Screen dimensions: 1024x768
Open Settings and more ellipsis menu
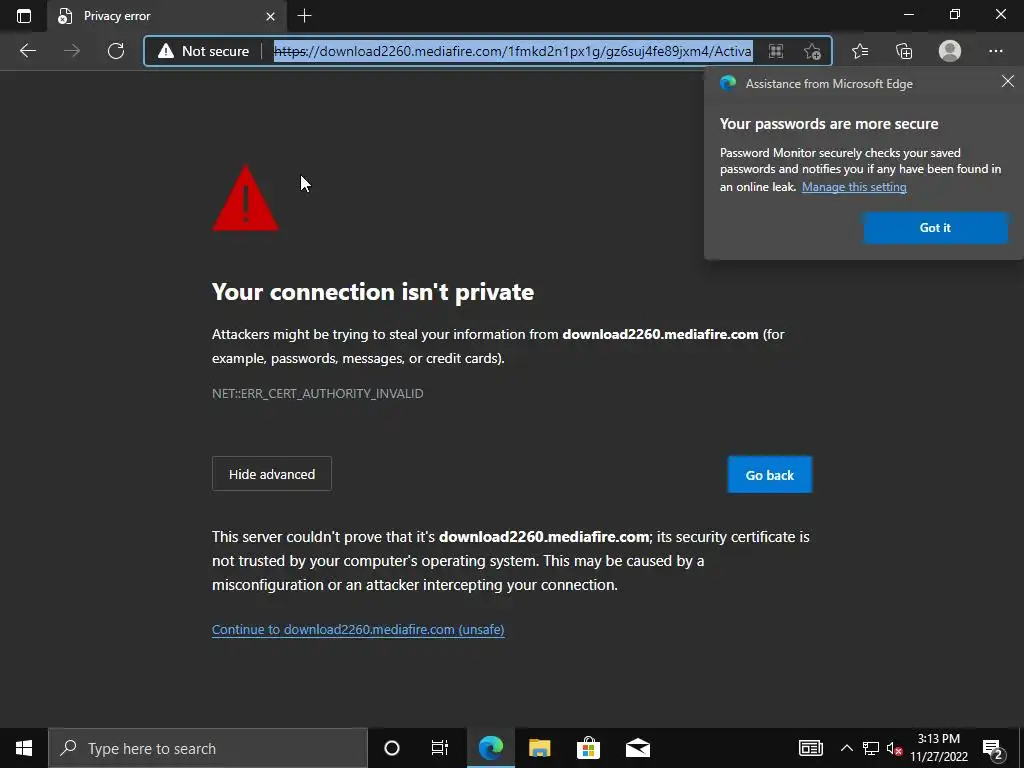coord(995,51)
